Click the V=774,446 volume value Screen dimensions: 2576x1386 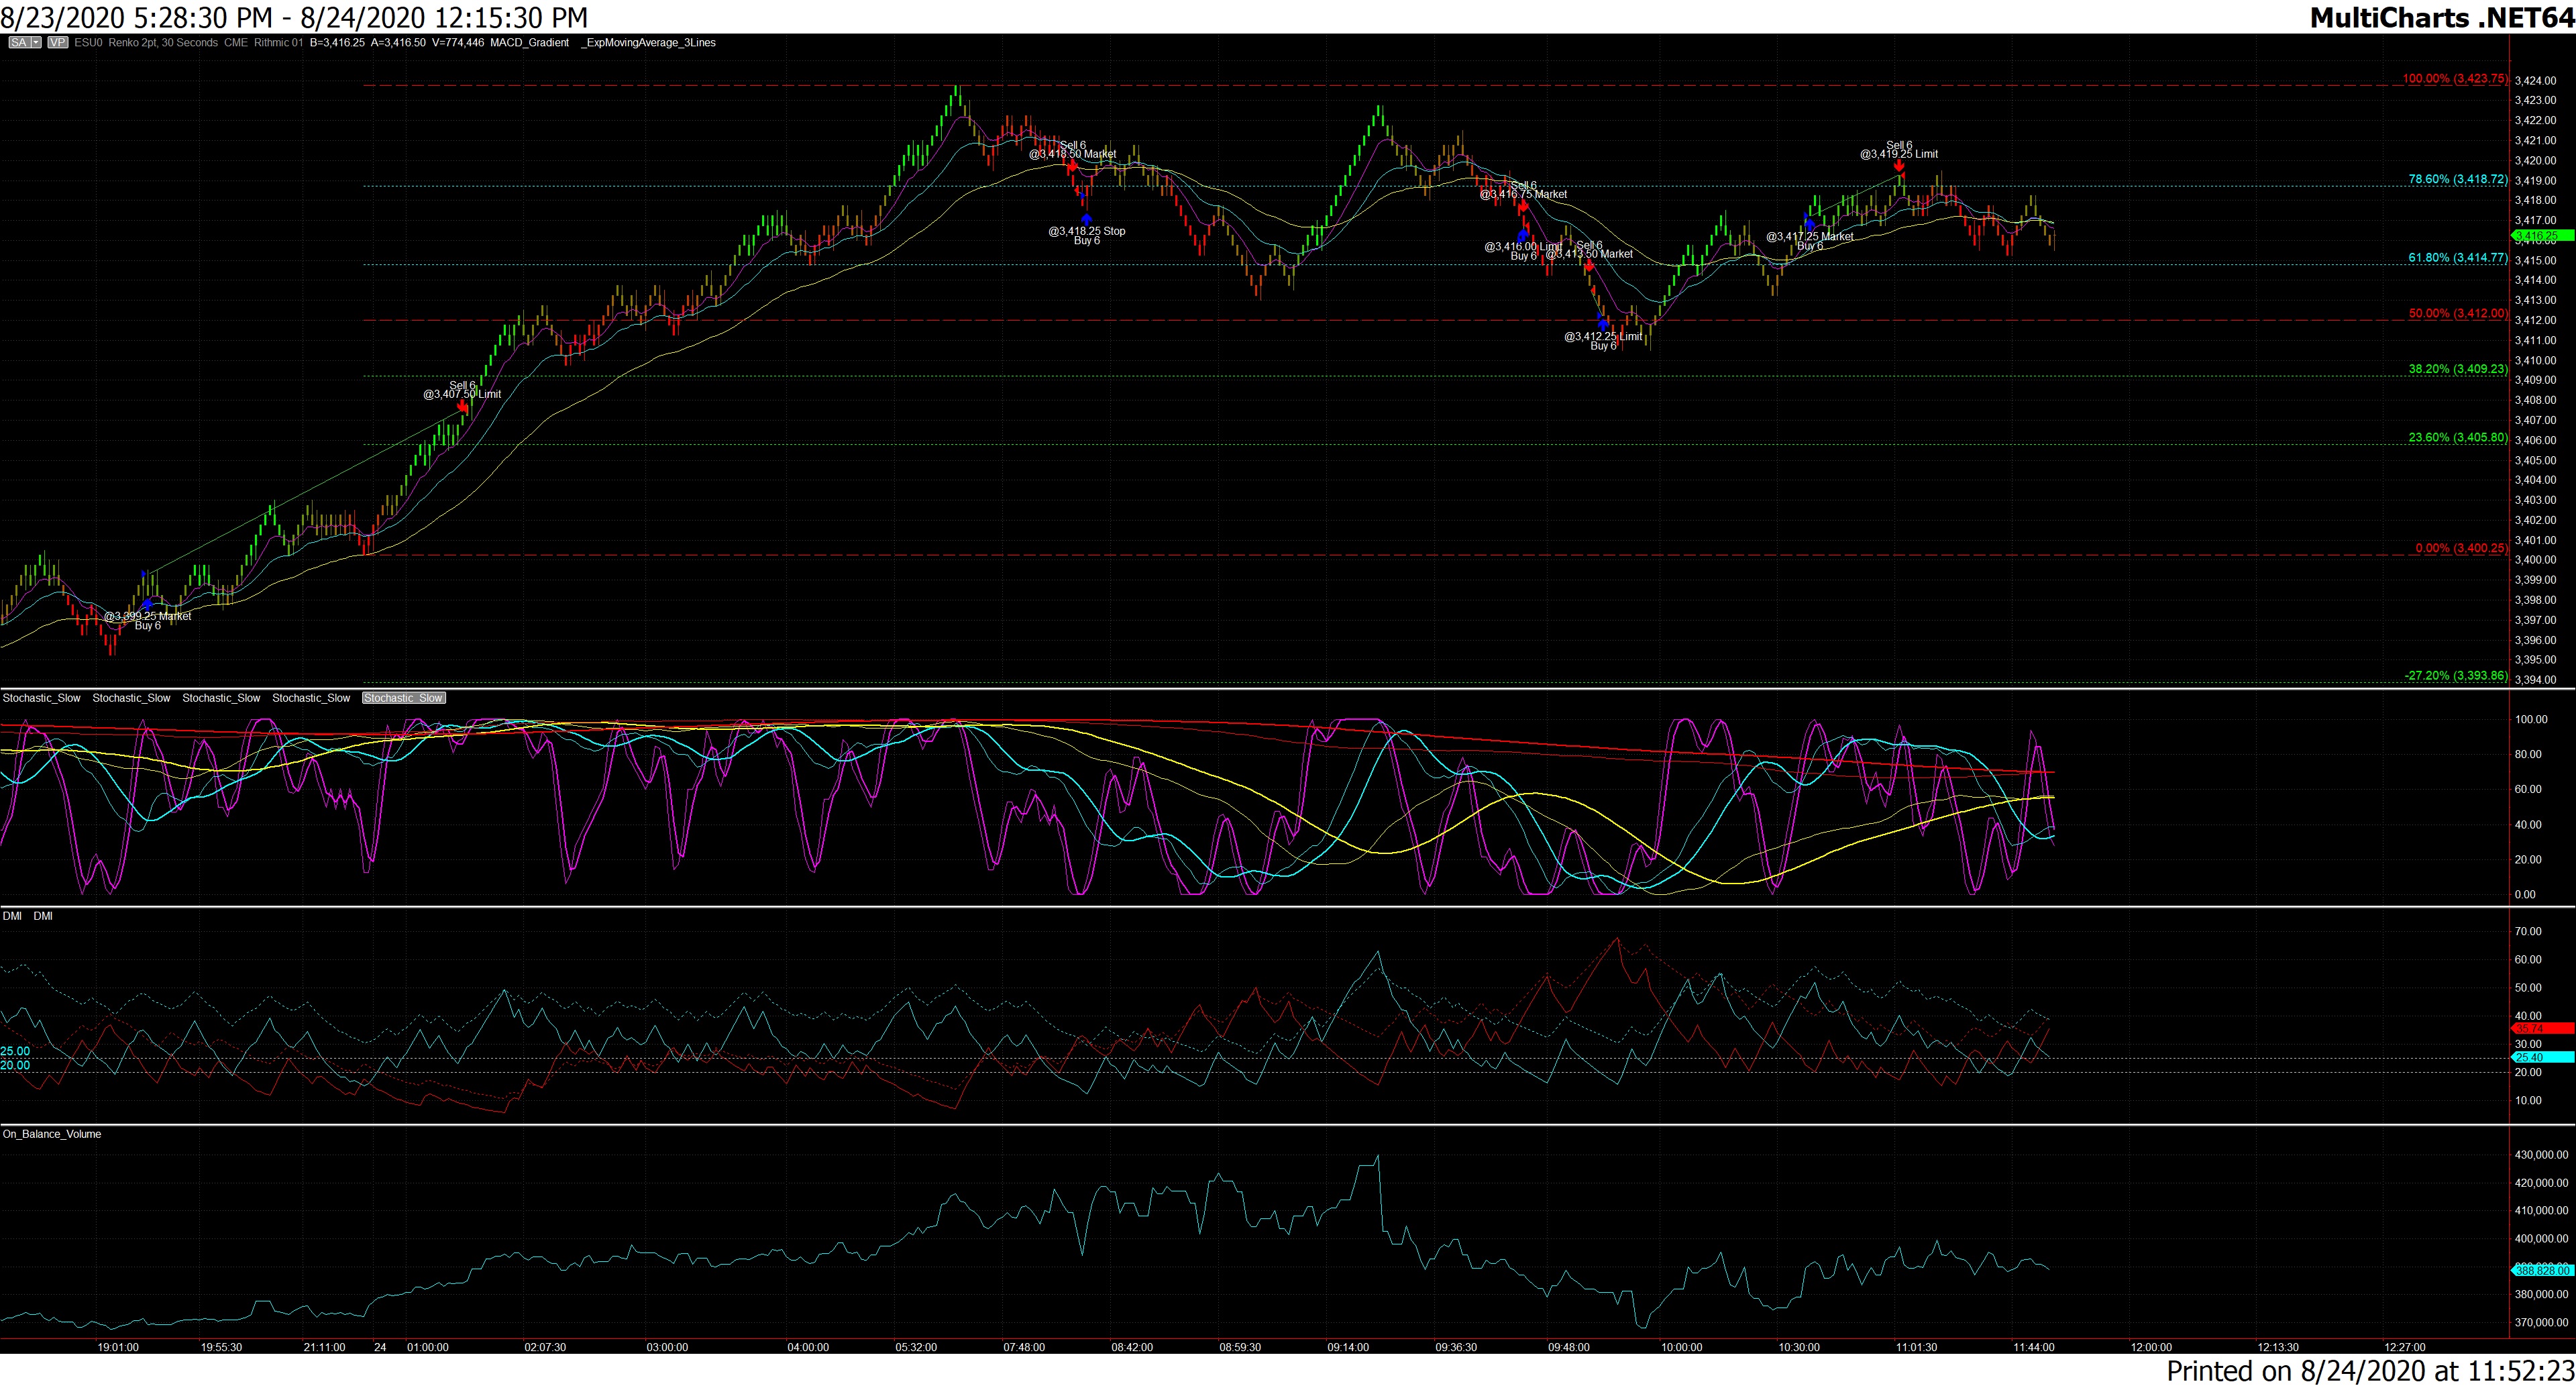(x=458, y=43)
